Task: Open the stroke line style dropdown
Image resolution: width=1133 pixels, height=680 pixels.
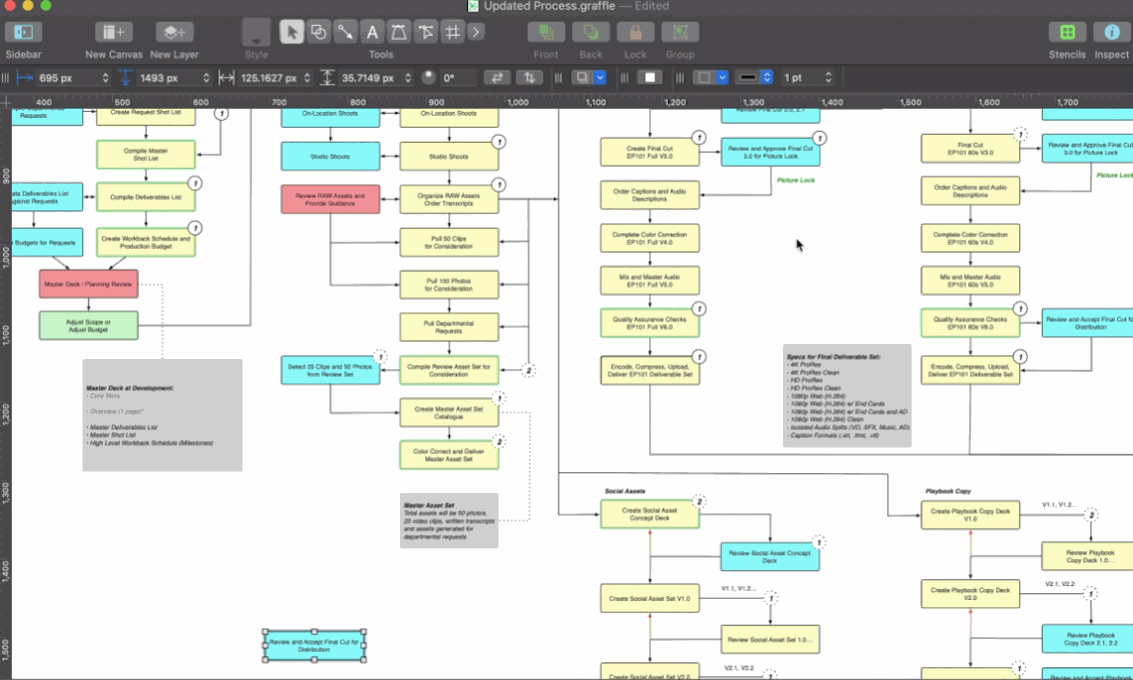Action: [x=766, y=77]
